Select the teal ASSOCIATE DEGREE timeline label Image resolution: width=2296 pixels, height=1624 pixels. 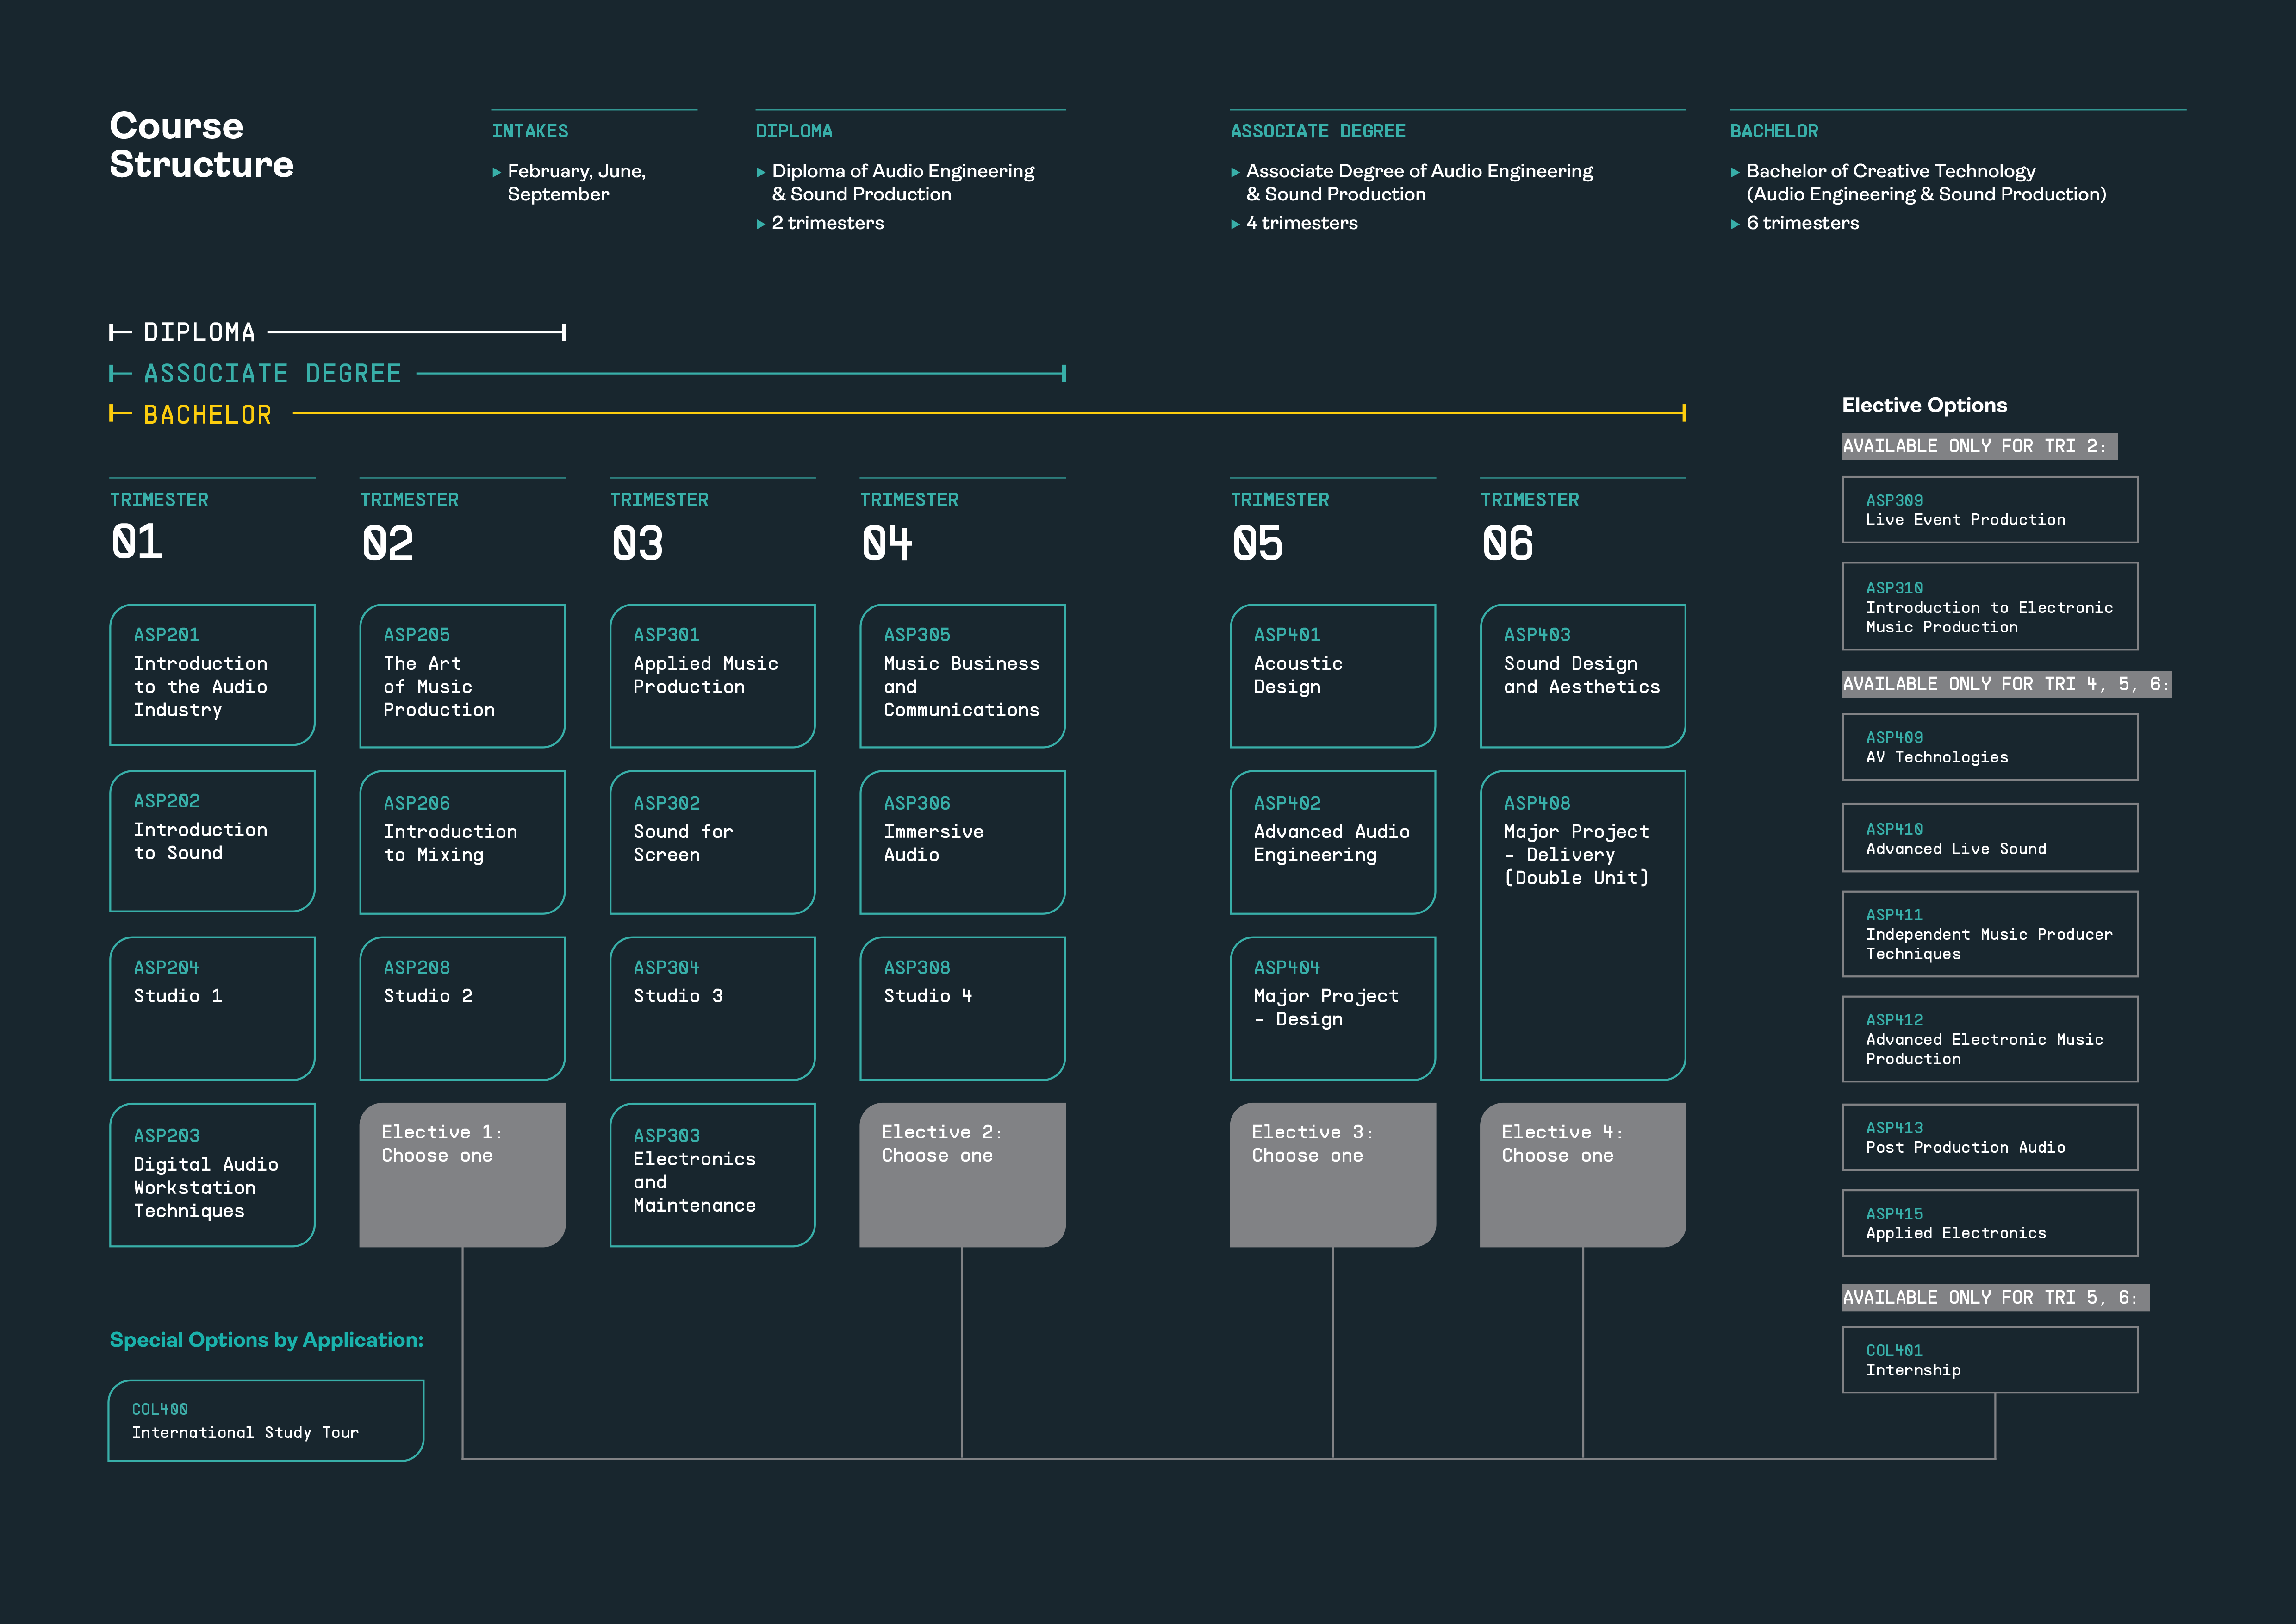[272, 374]
